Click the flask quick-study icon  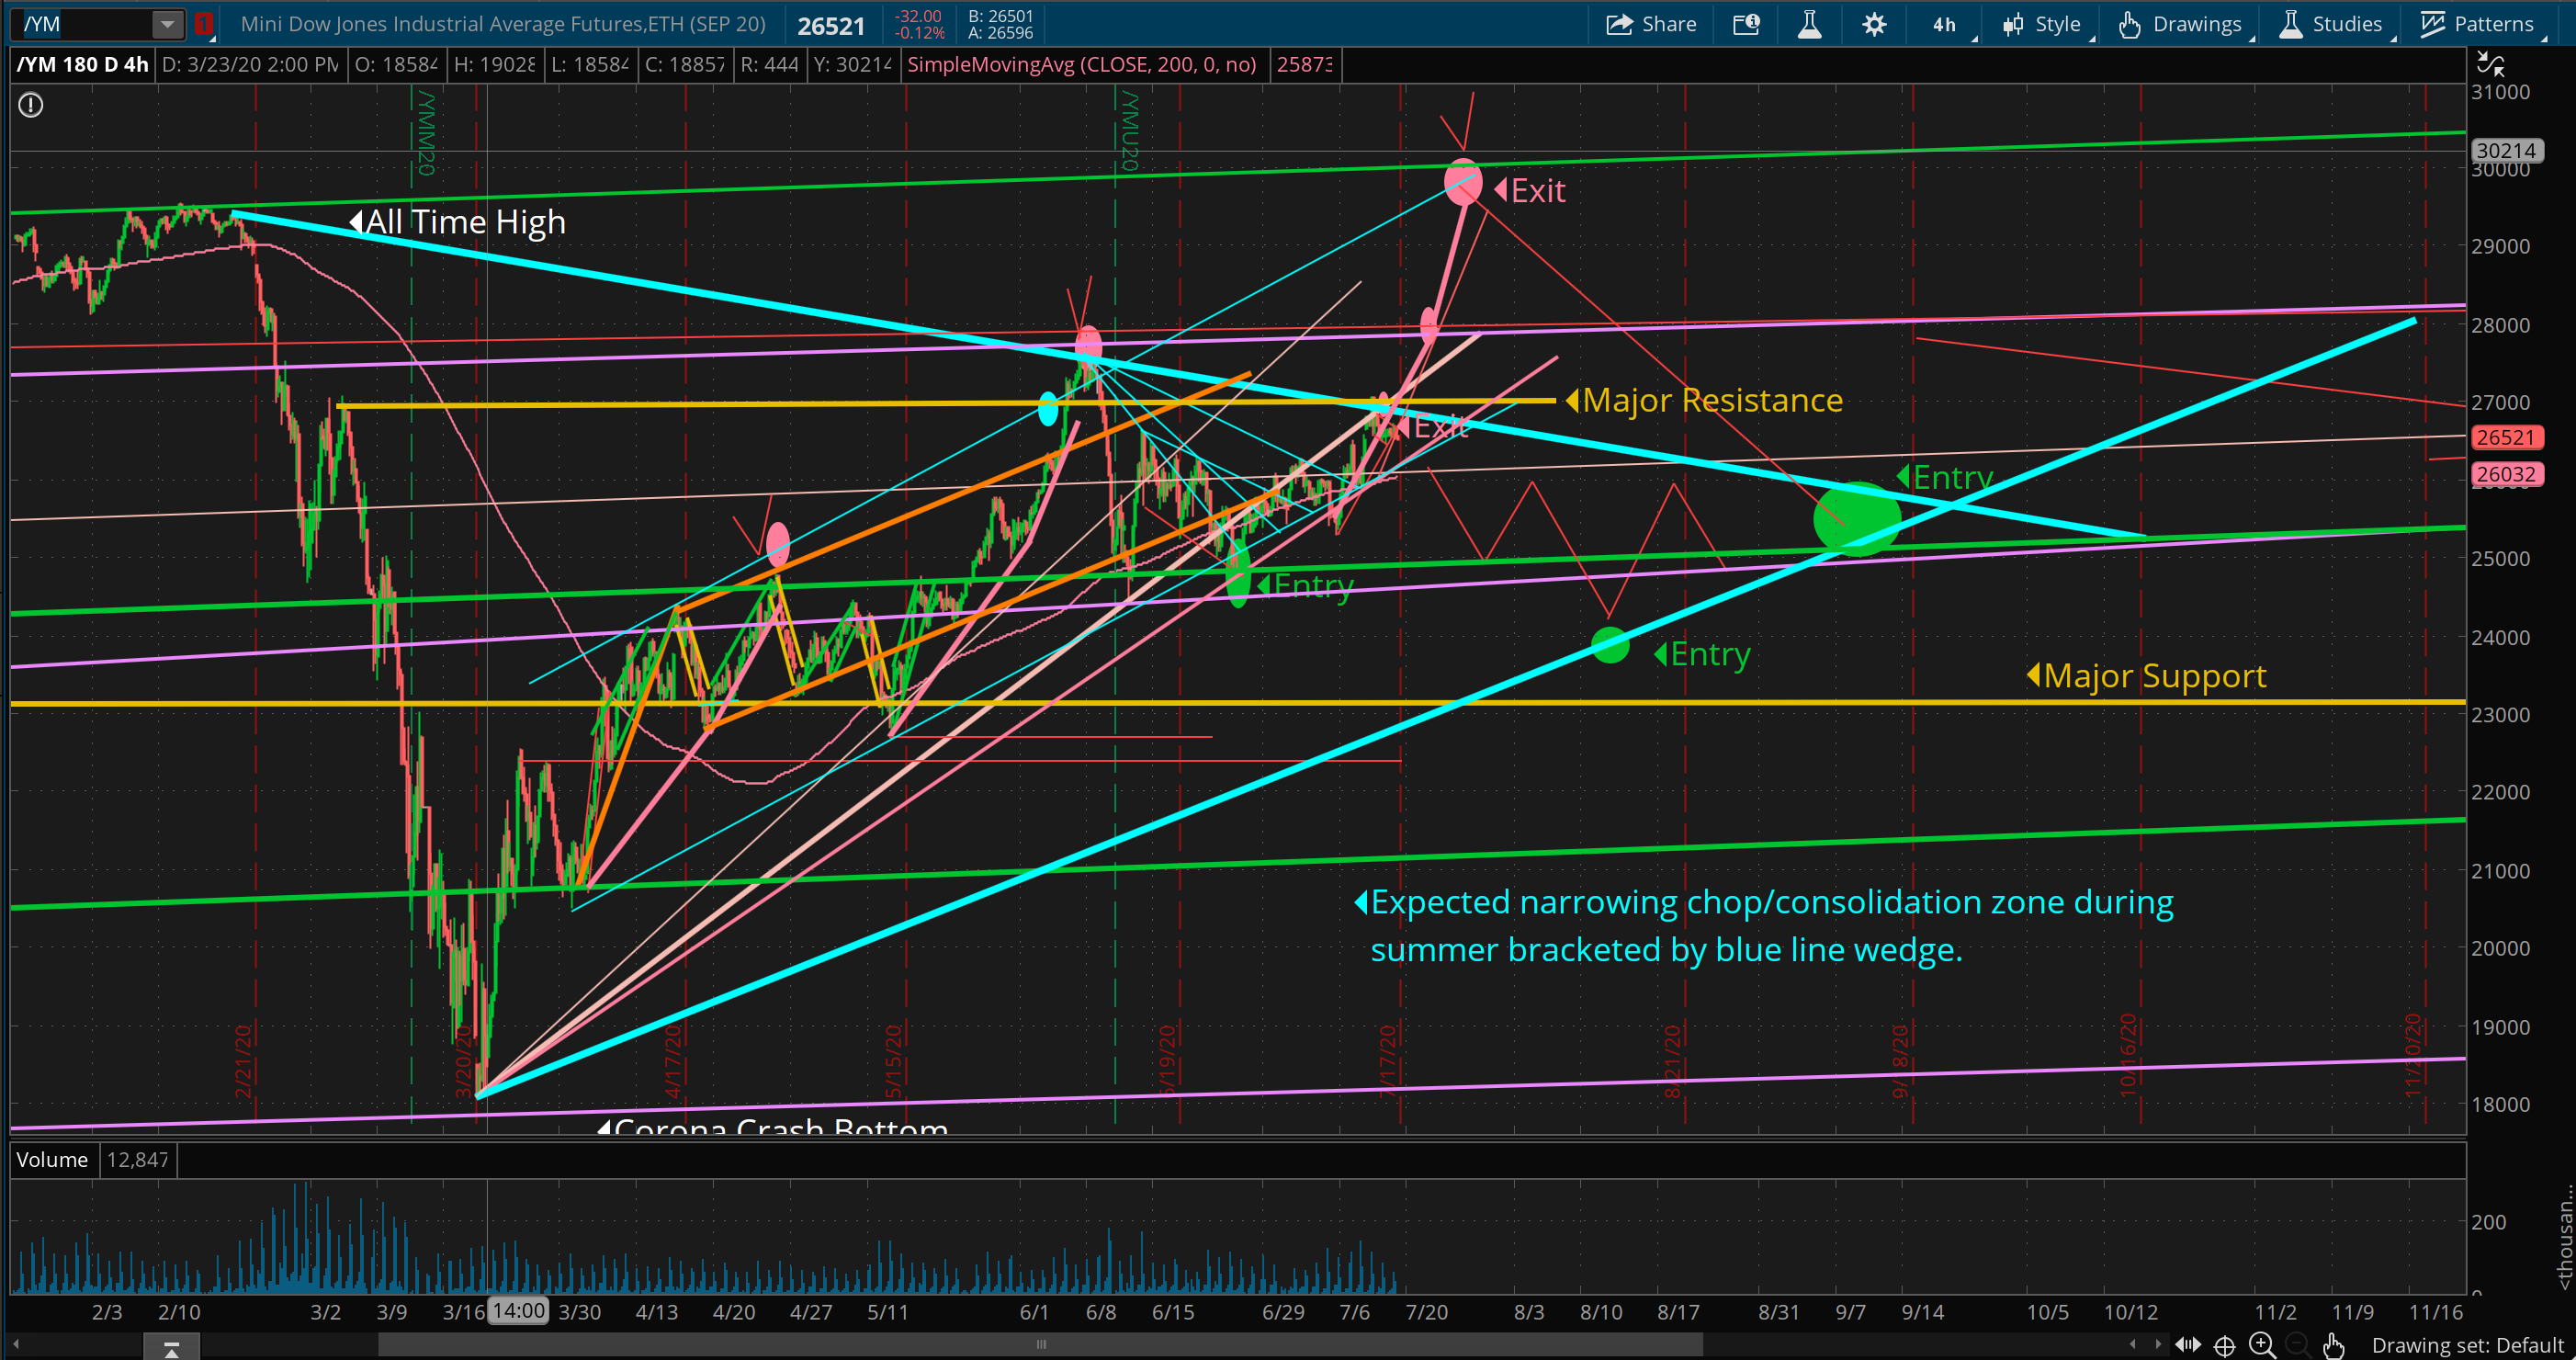(1809, 24)
